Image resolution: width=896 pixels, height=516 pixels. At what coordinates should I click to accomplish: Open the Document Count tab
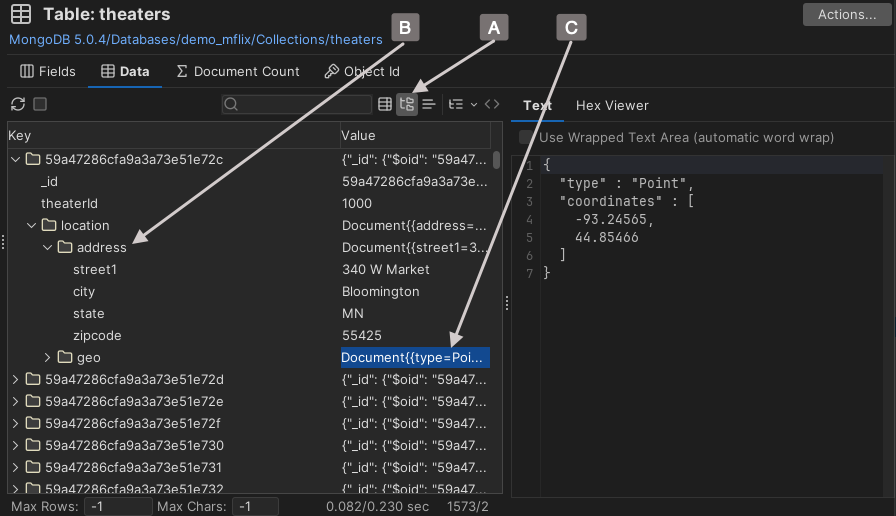[237, 71]
